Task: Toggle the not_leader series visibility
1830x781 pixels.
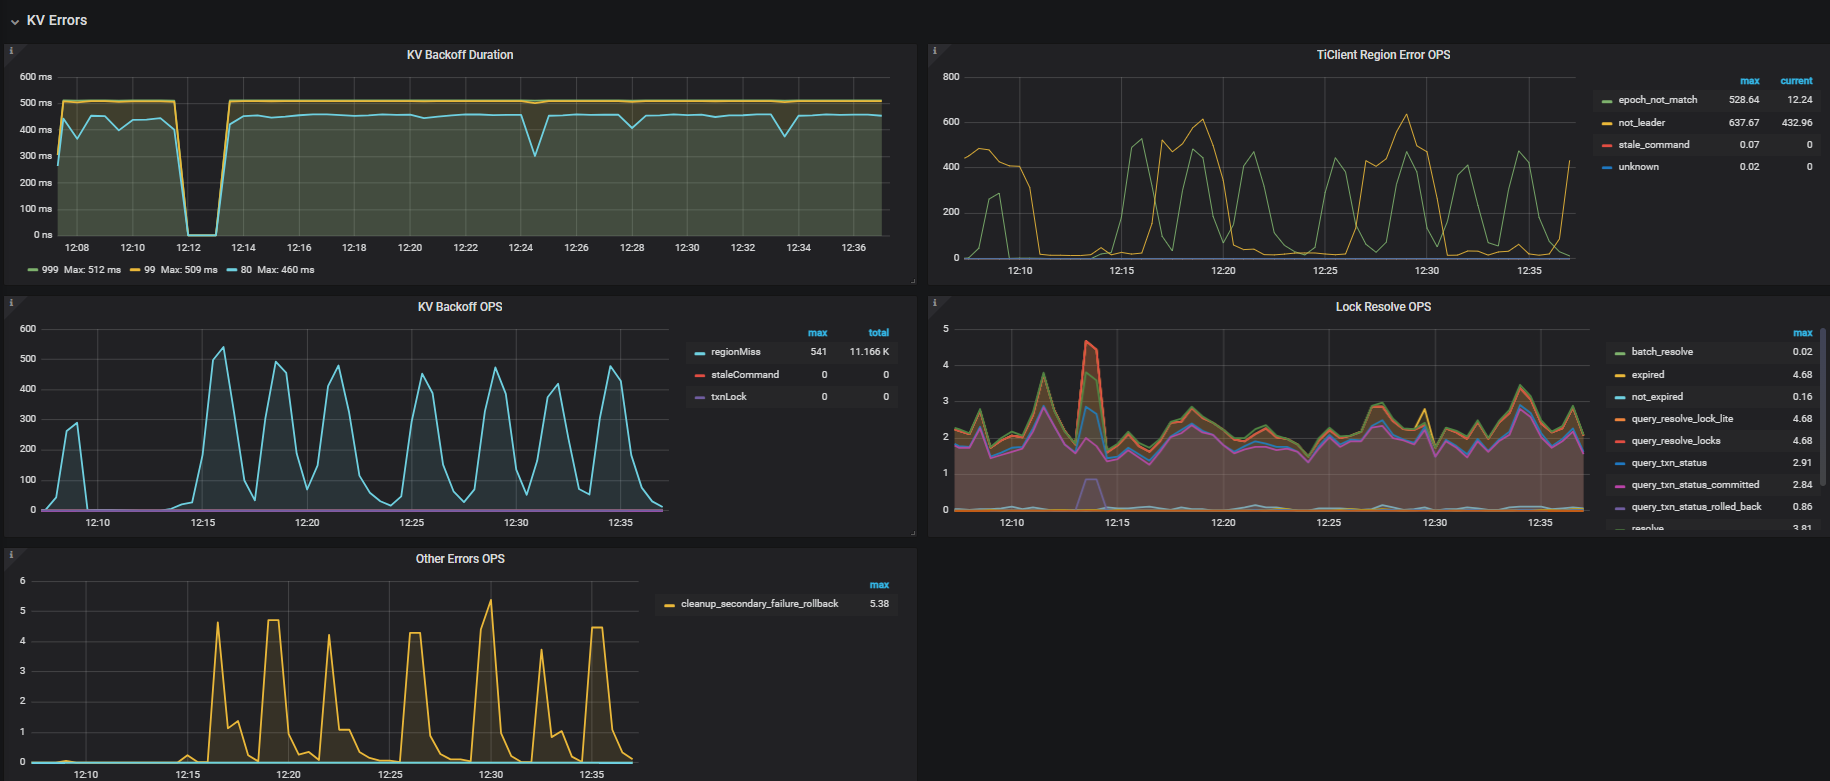Action: [1641, 123]
